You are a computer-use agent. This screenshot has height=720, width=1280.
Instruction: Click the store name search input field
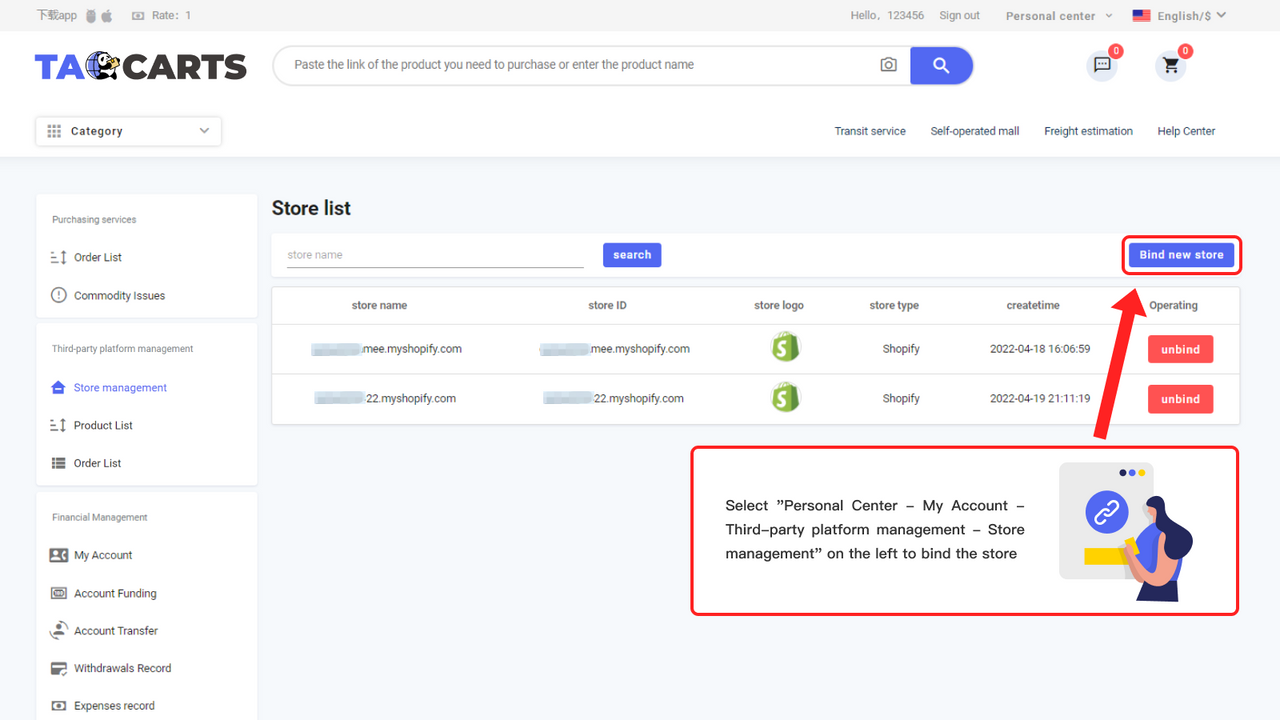click(430, 254)
